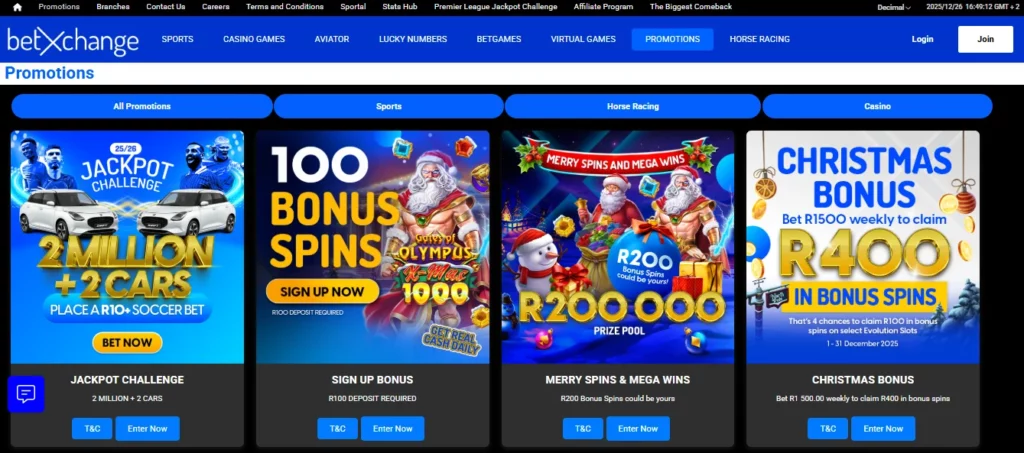Viewport: 1024px width, 453px height.
Task: Select the Casino promotions filter
Action: click(x=877, y=106)
